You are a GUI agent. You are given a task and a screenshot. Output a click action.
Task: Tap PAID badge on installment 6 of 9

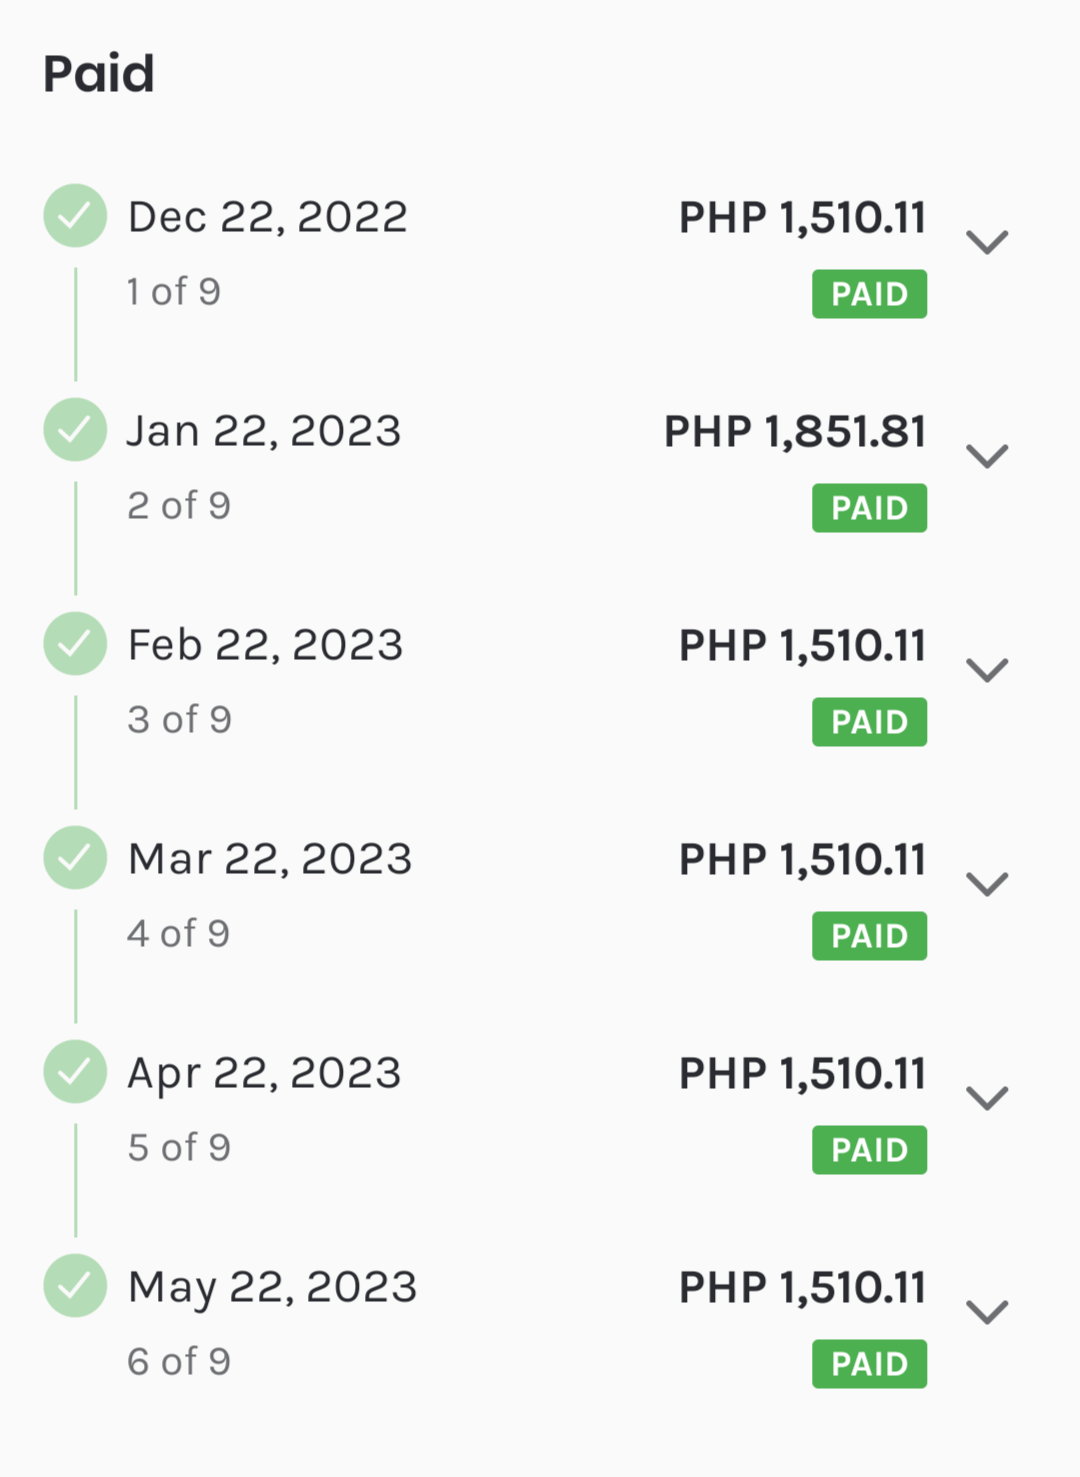869,1364
